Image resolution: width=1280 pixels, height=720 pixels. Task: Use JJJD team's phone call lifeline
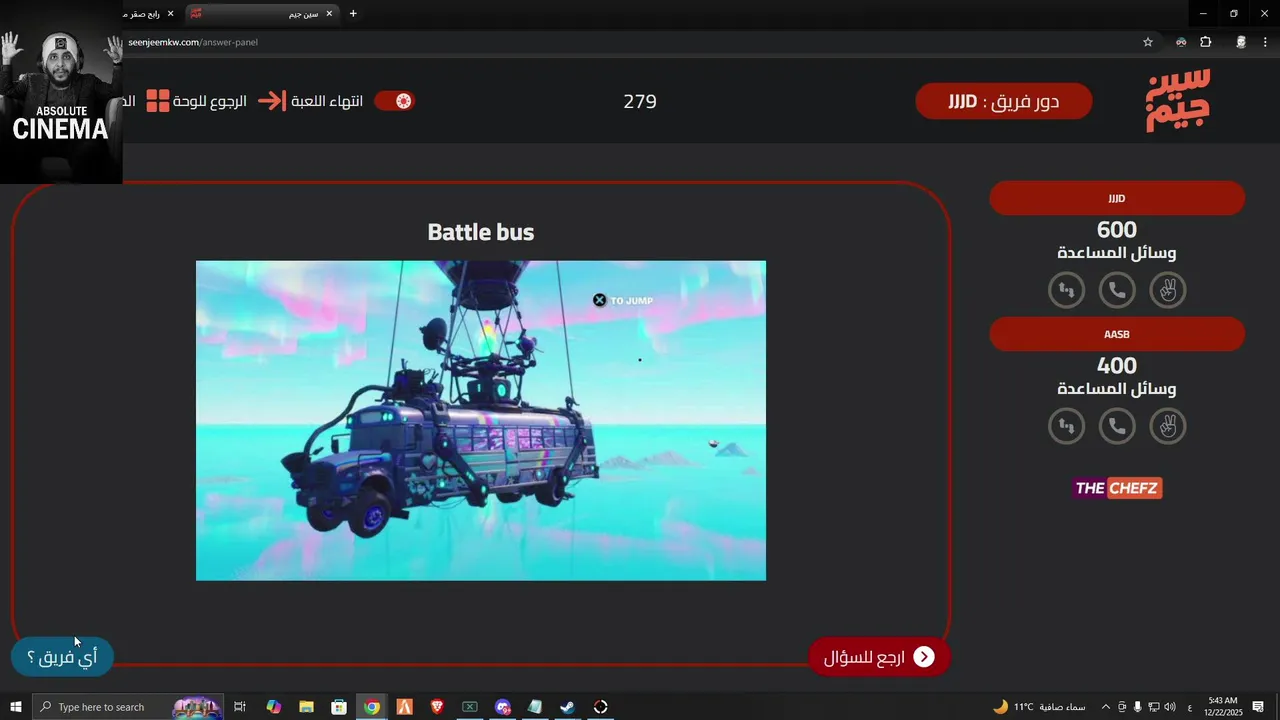coord(1117,290)
